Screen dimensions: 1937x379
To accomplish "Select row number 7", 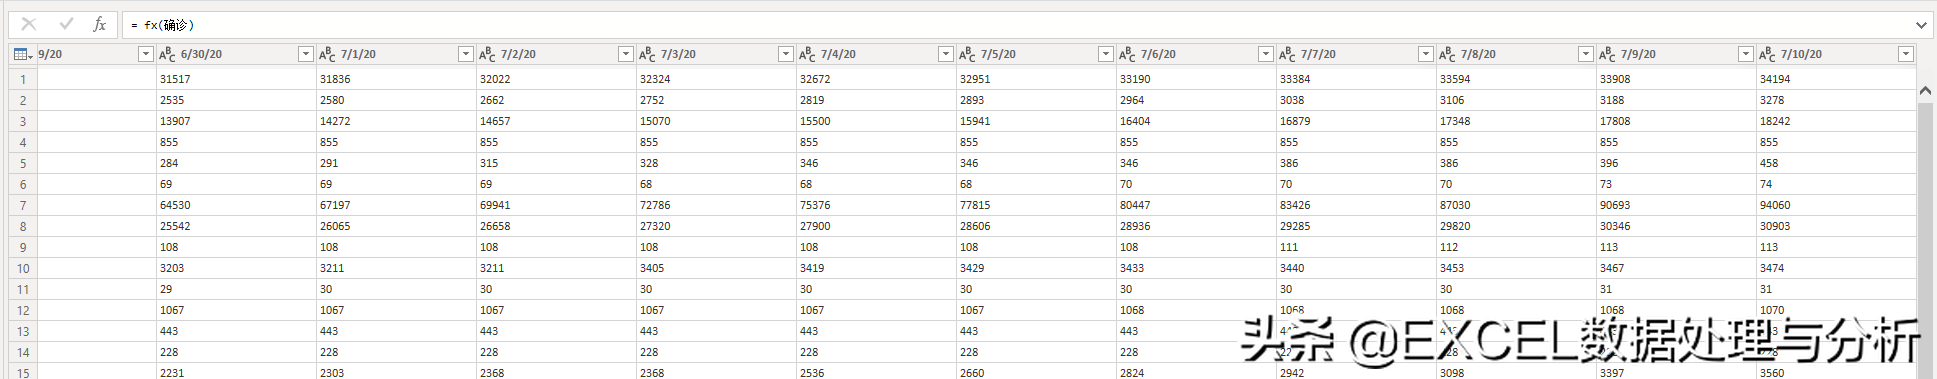I will pyautogui.click(x=23, y=205).
